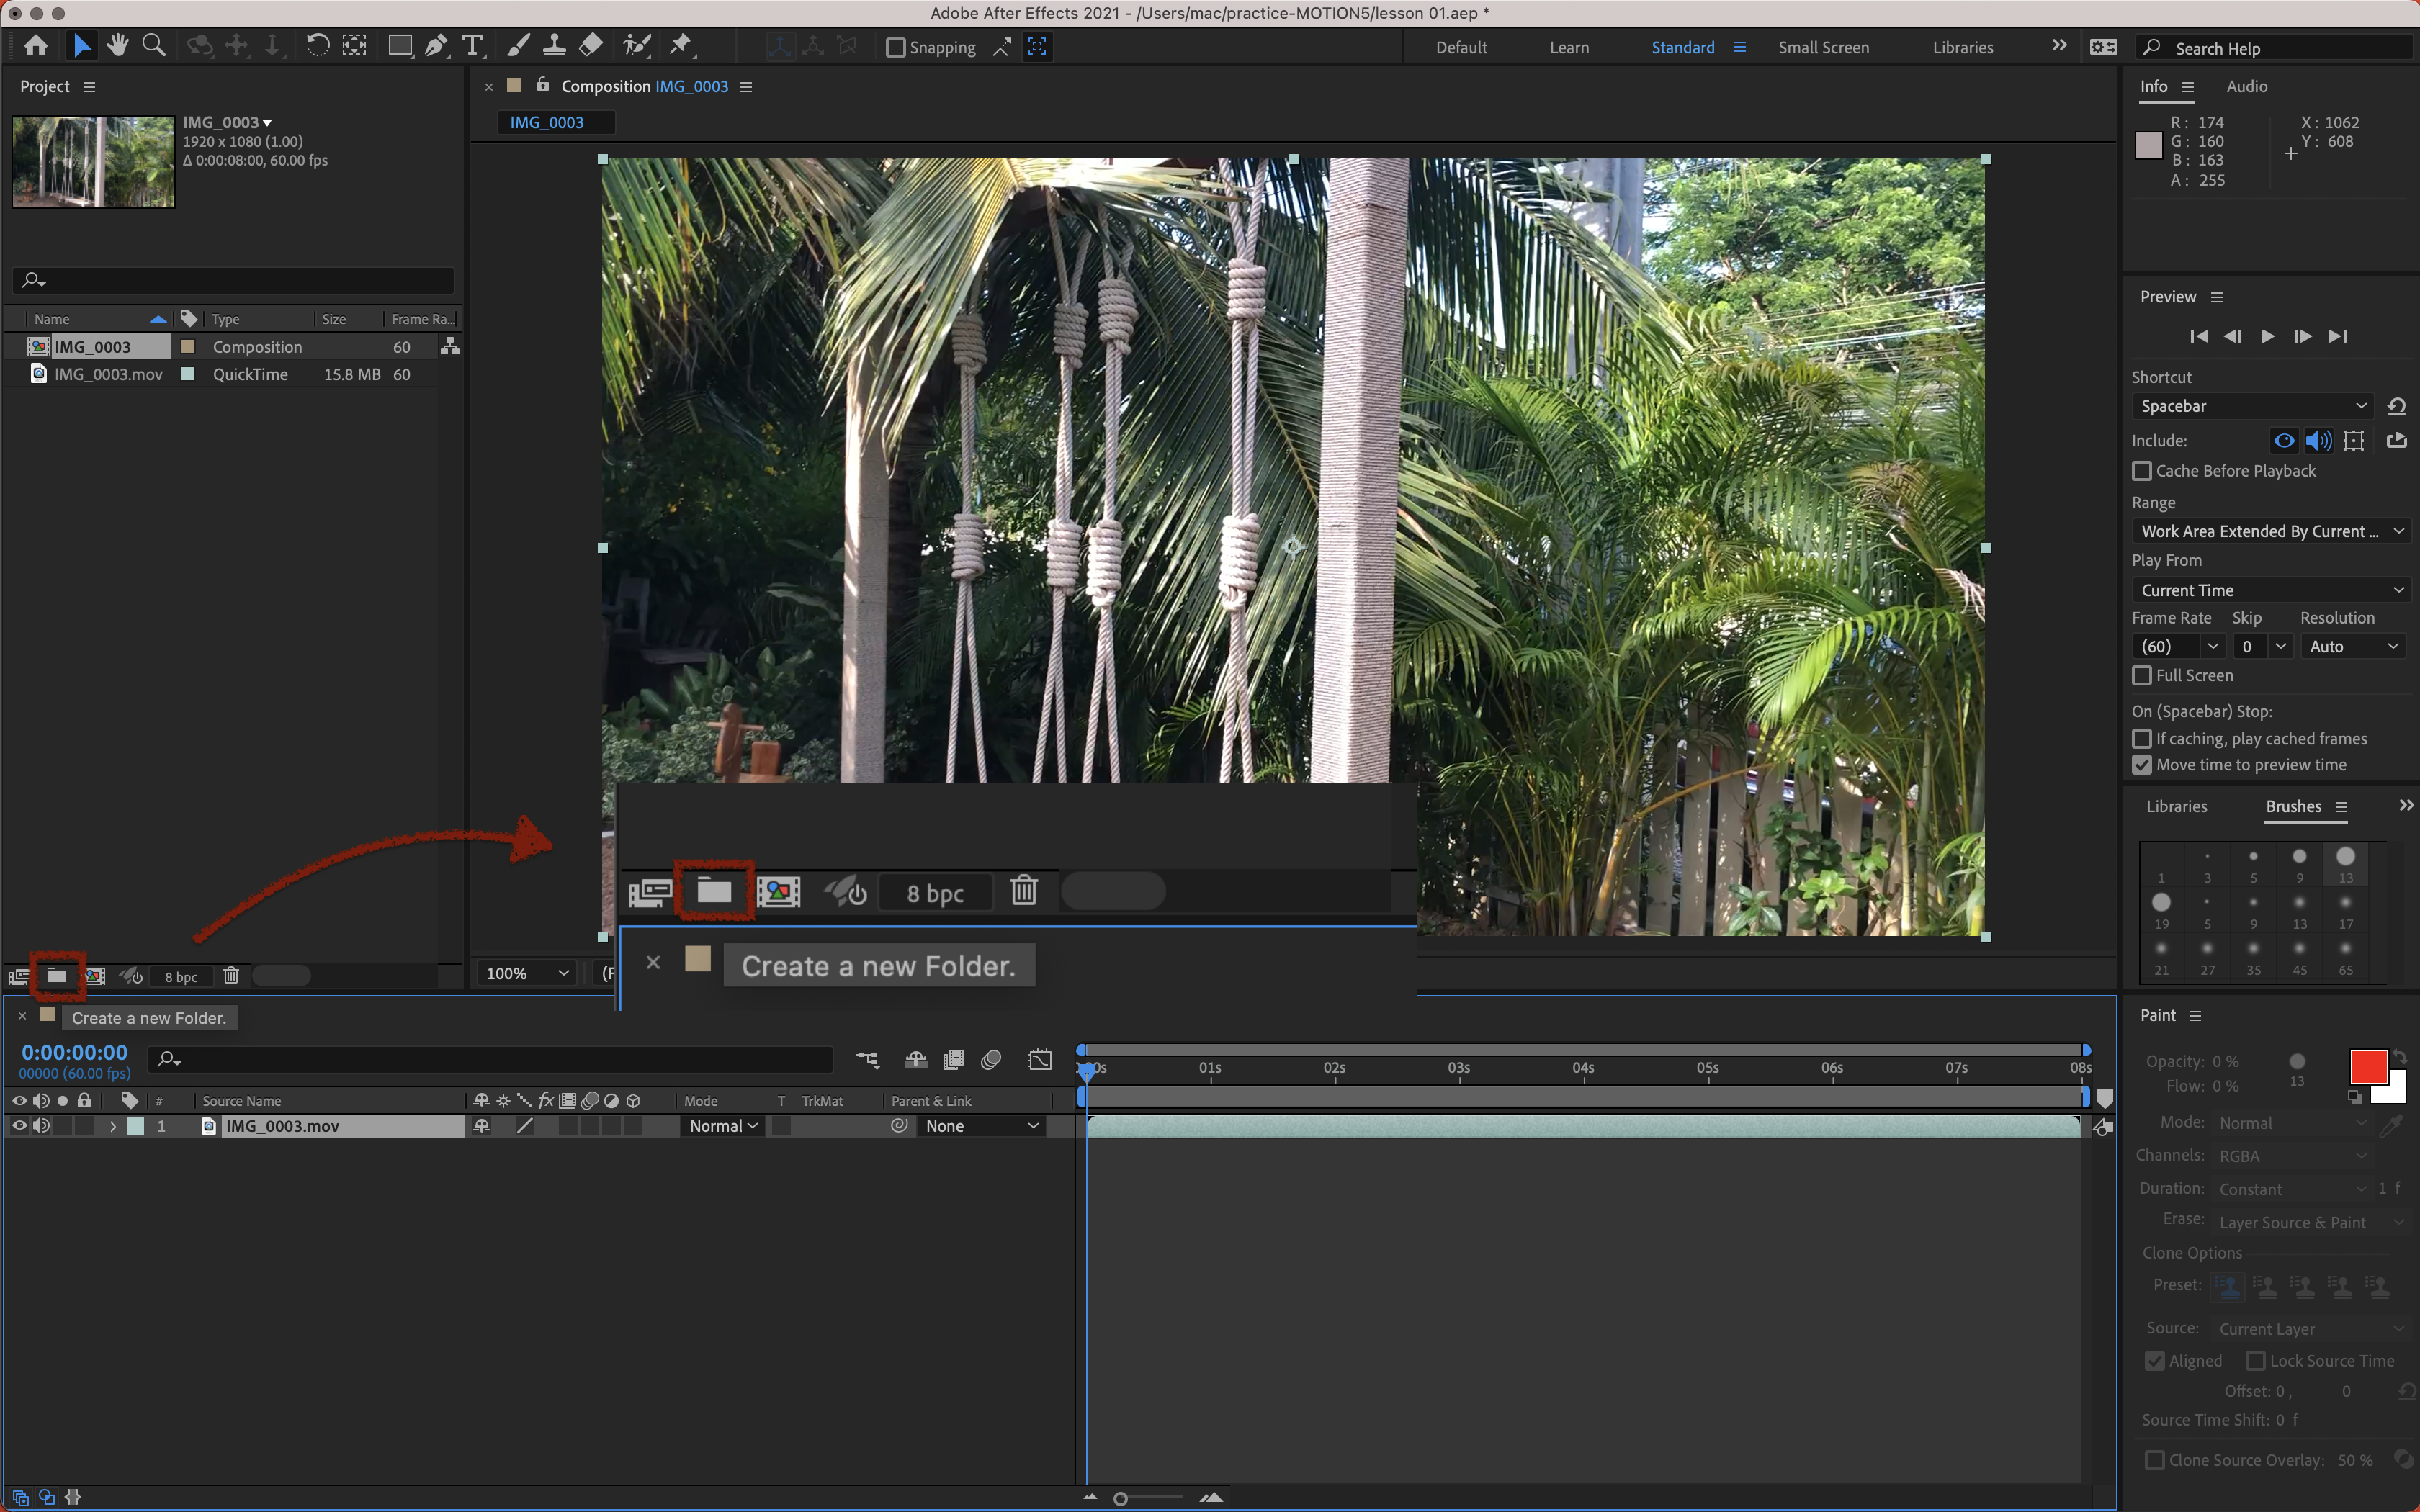Open the Spacebar shortcut dropdown
Image resolution: width=2420 pixels, height=1512 pixels.
pos(2253,406)
